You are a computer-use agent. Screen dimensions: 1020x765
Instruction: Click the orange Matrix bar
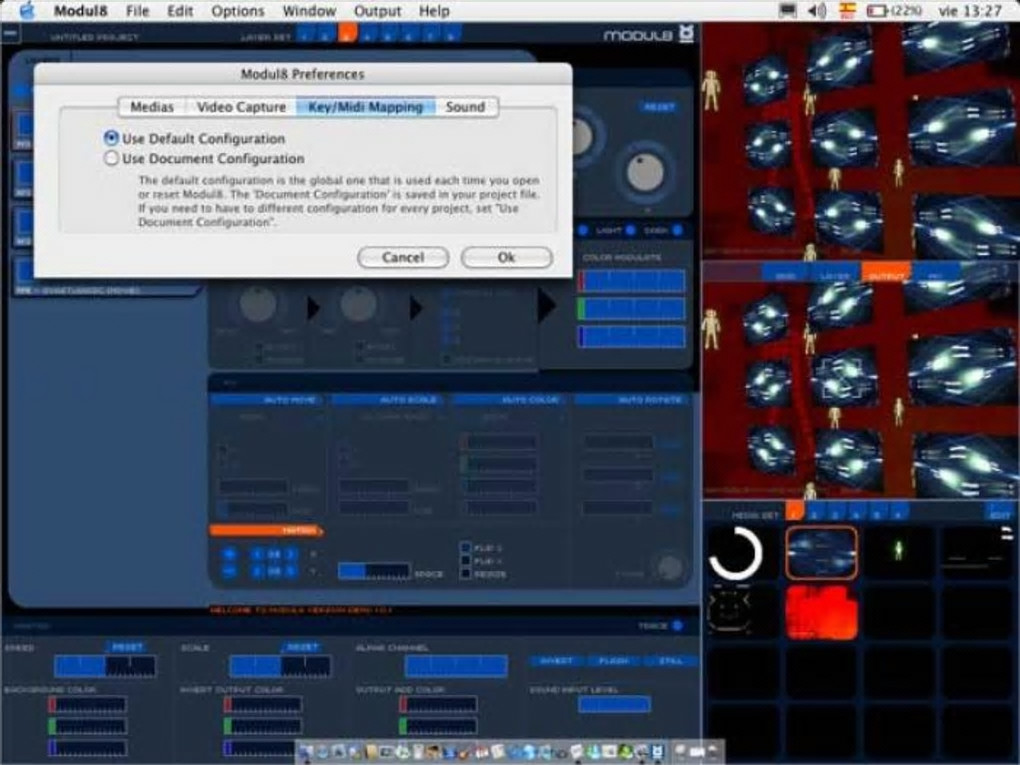[x=266, y=531]
